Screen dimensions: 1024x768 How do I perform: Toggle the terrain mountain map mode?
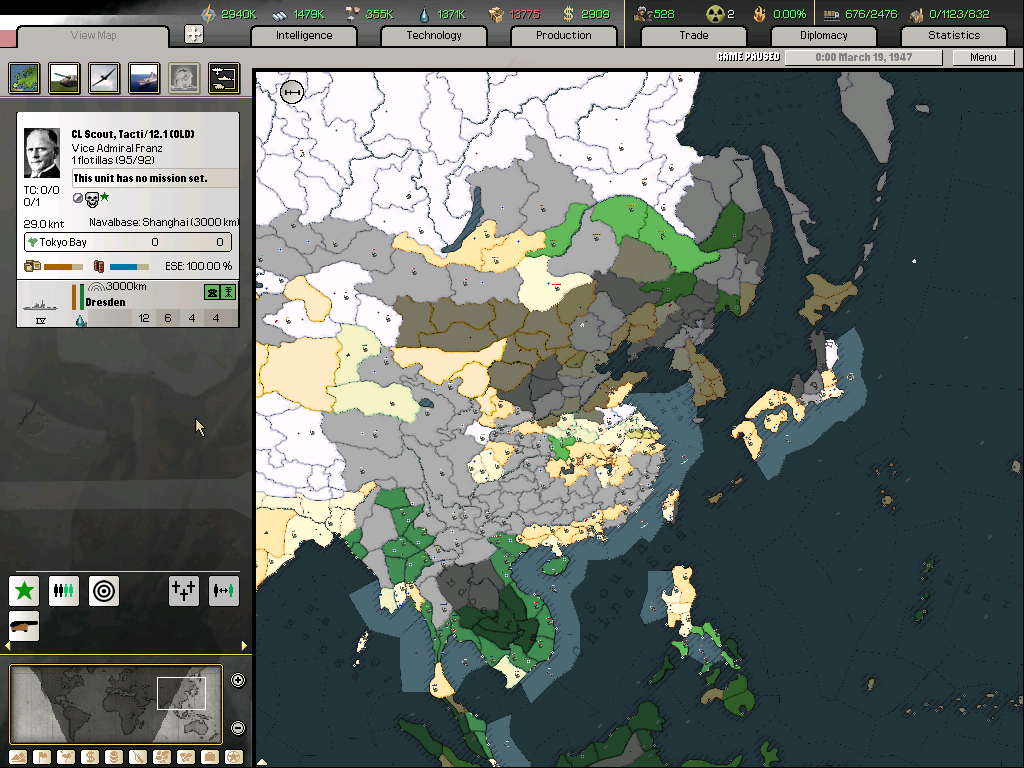tap(18, 757)
